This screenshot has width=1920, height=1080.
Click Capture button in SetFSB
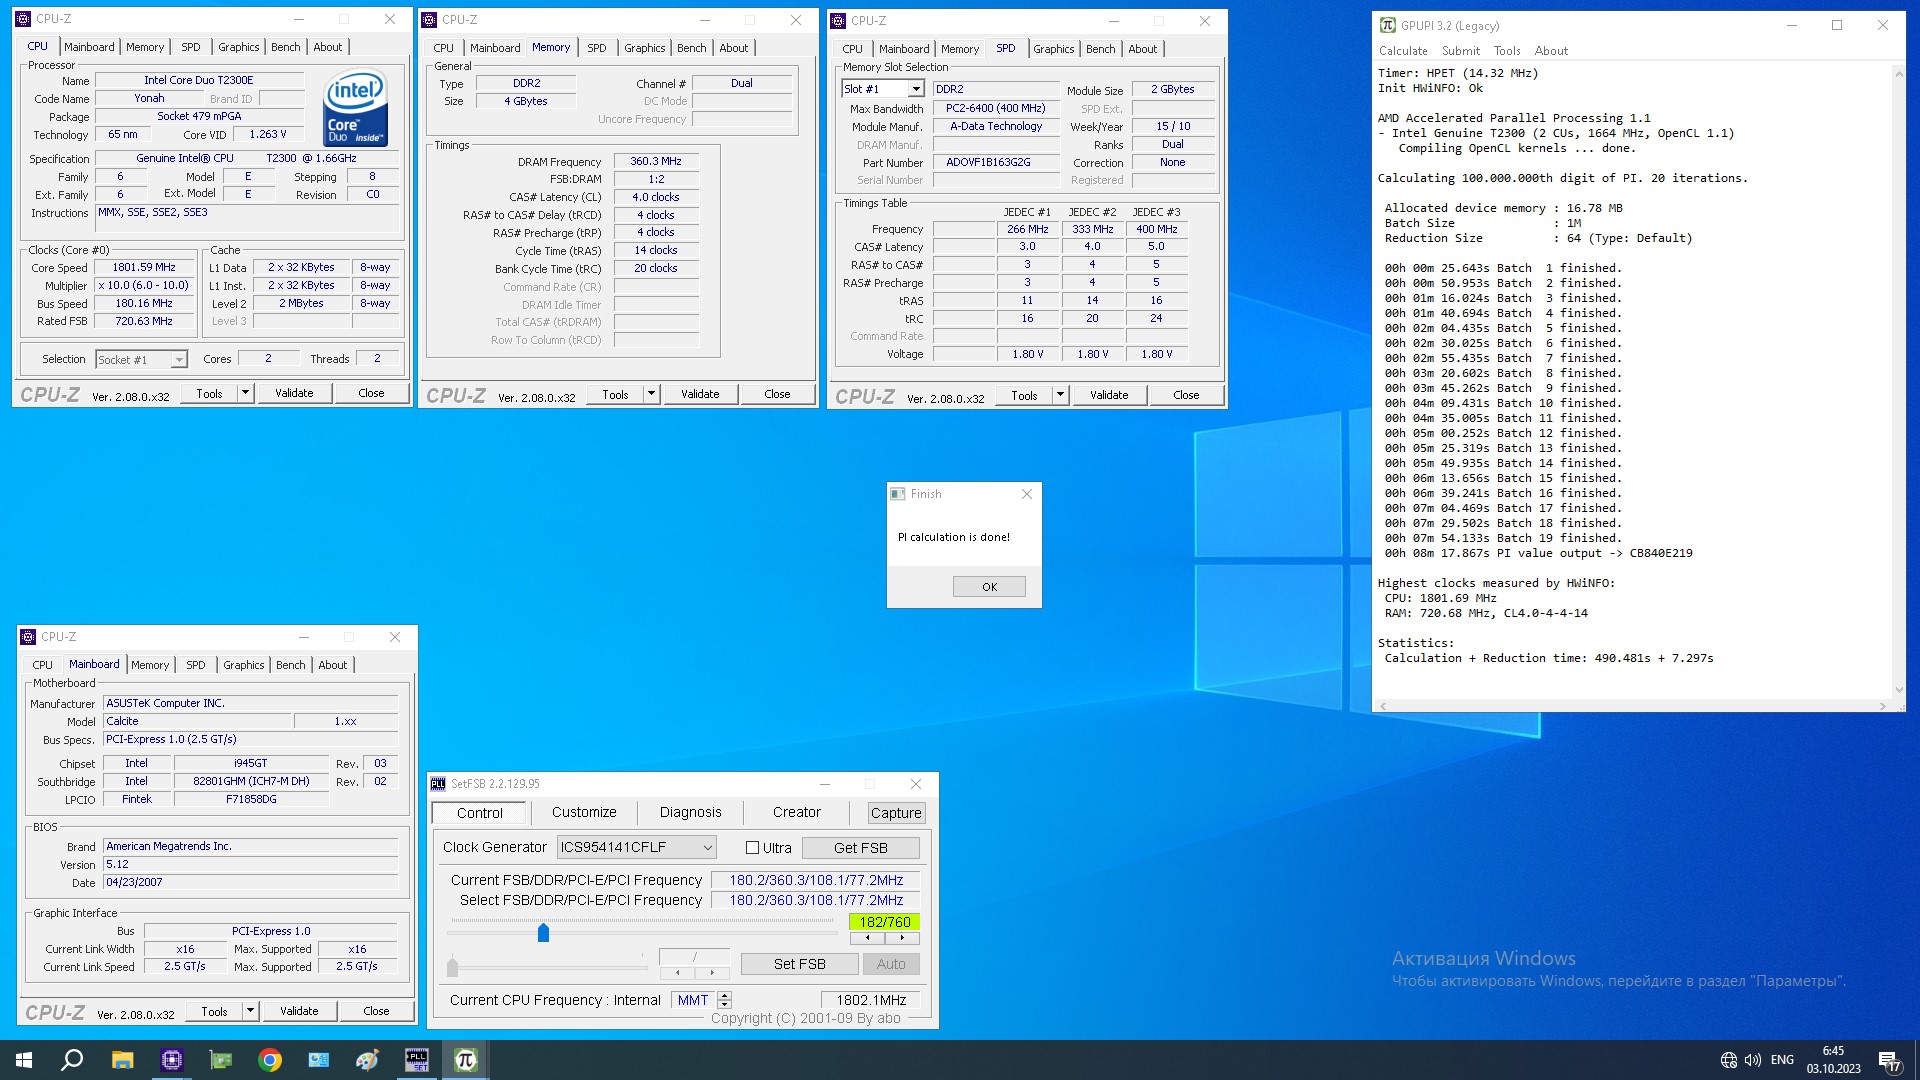tap(896, 813)
